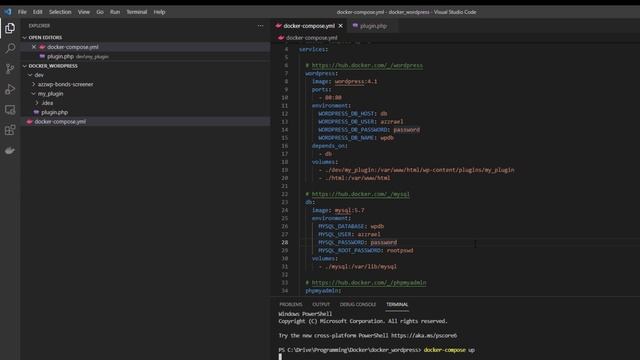Open the Search view in activity bar

10,48
